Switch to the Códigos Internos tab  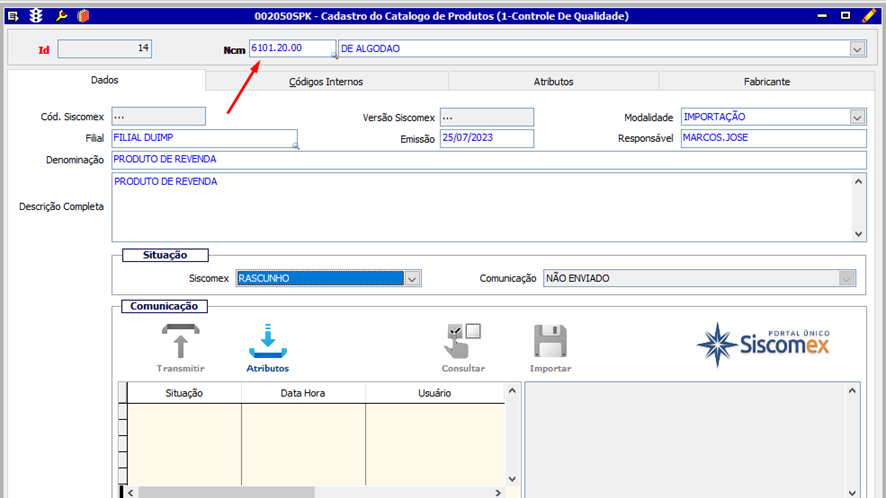point(326,82)
